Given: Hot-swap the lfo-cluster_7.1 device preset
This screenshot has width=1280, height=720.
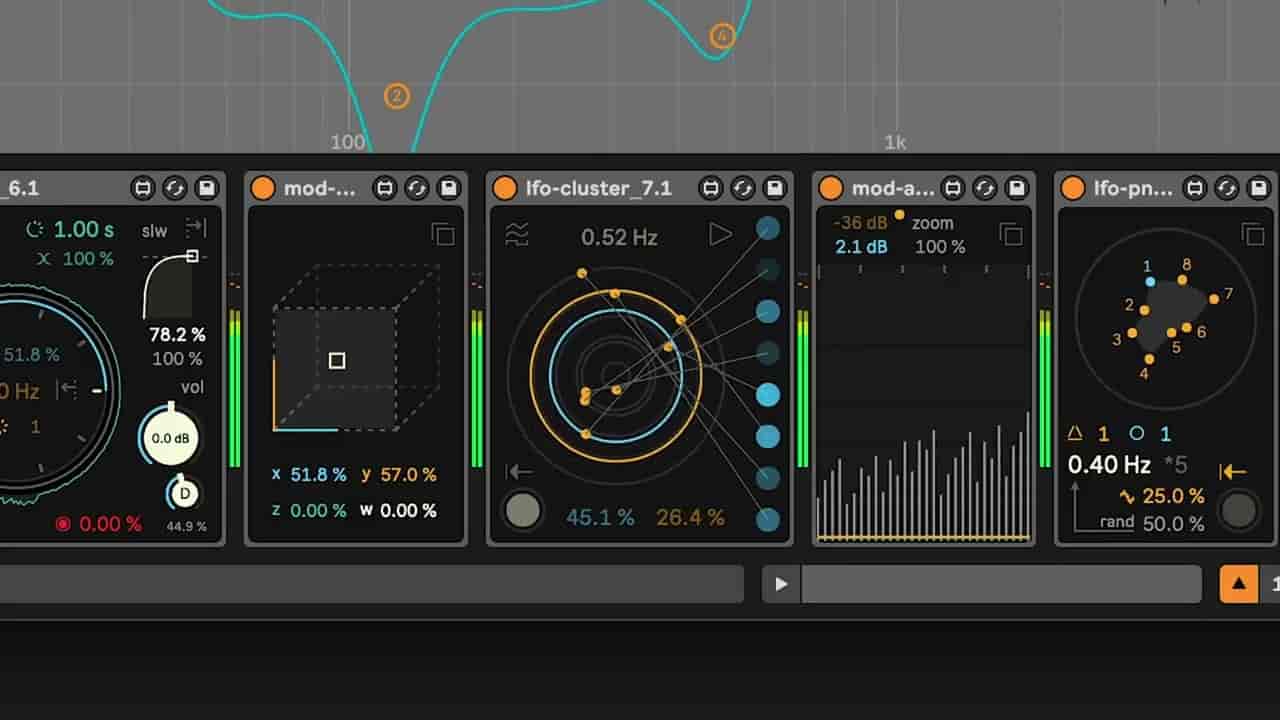Looking at the screenshot, I should (x=743, y=188).
